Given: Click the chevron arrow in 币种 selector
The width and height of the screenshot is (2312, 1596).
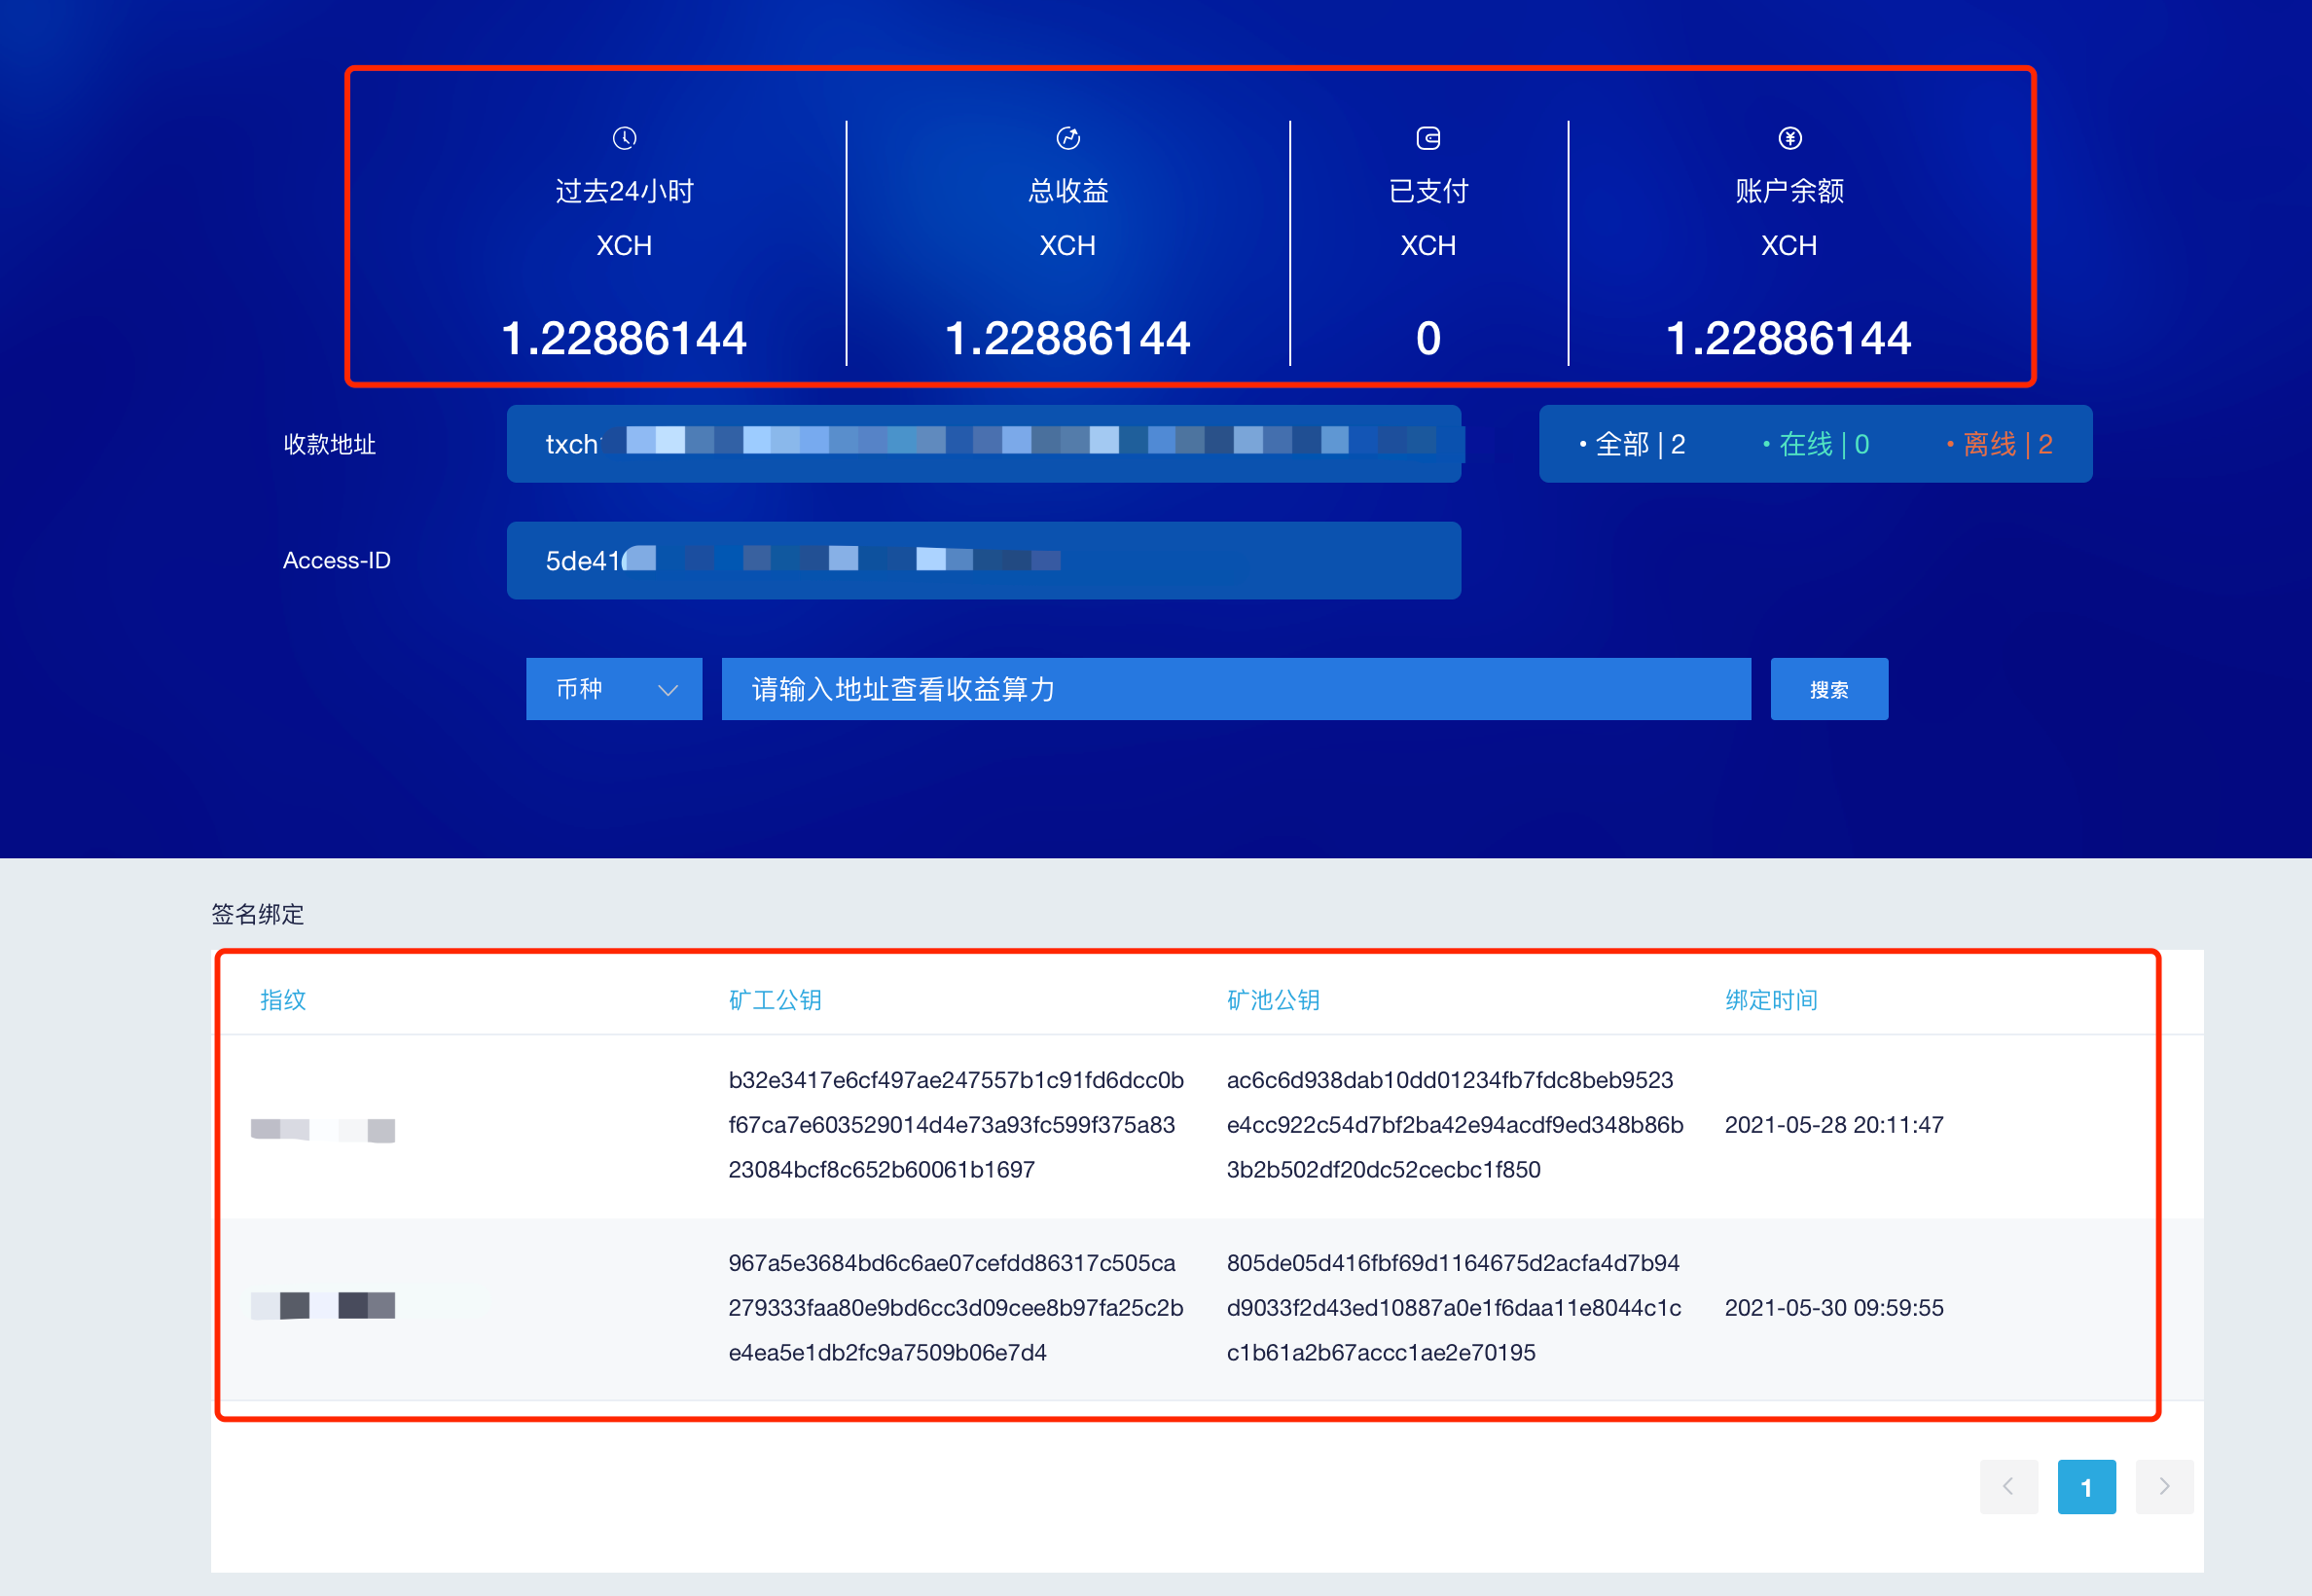Looking at the screenshot, I should pos(668,690).
